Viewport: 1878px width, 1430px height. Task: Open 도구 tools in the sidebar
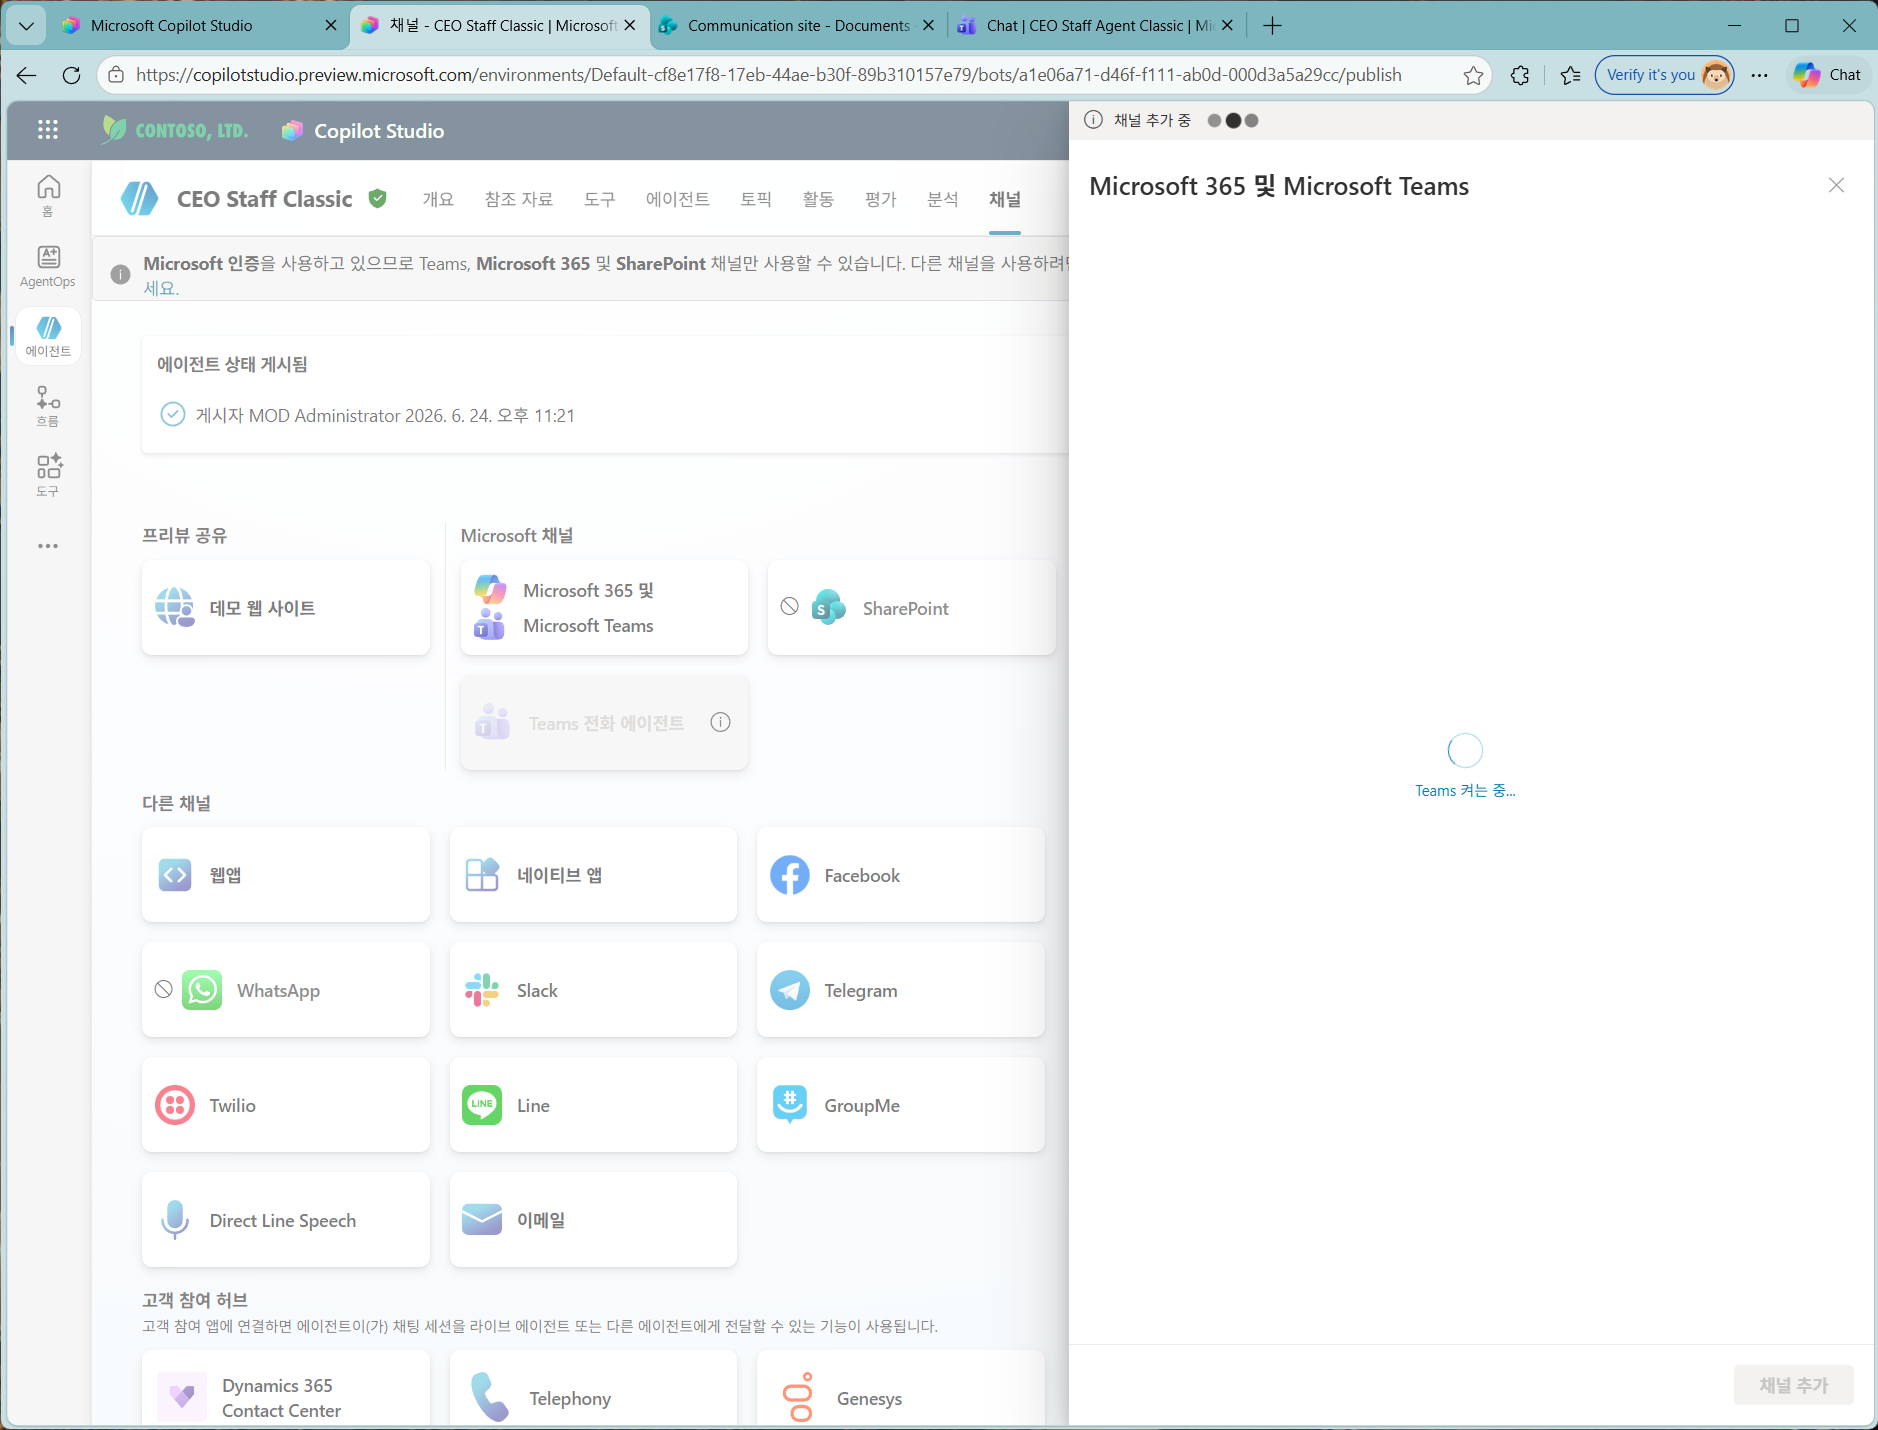point(48,475)
